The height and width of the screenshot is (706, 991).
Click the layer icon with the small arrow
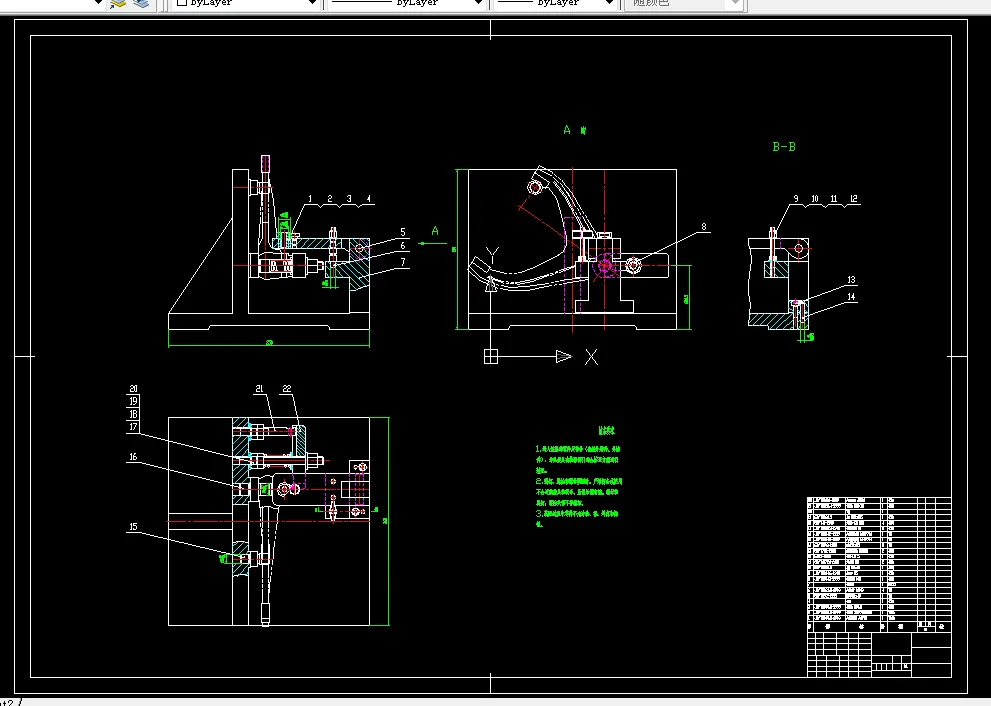[118, 3]
